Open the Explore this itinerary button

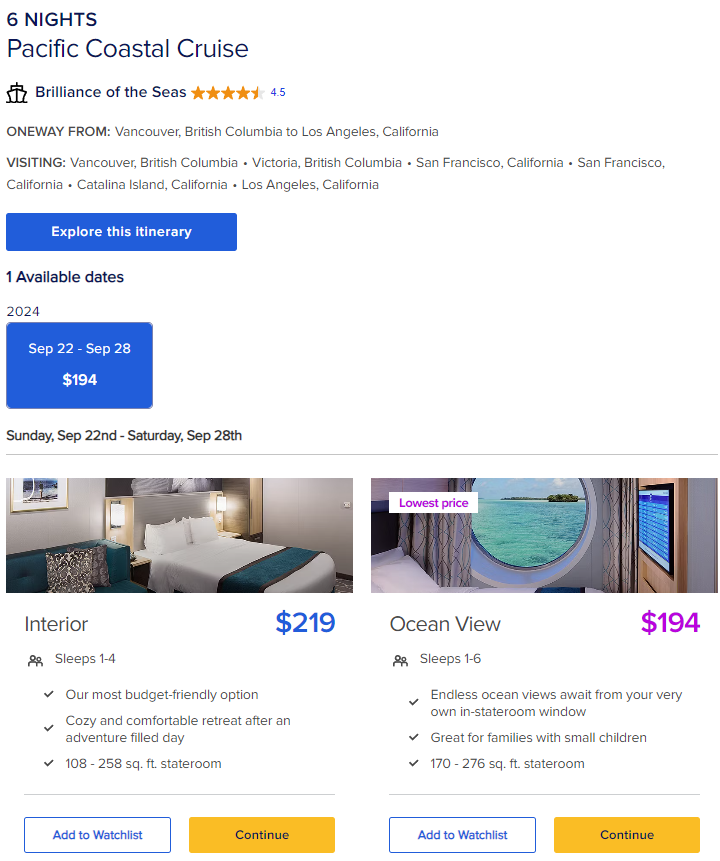coord(121,232)
